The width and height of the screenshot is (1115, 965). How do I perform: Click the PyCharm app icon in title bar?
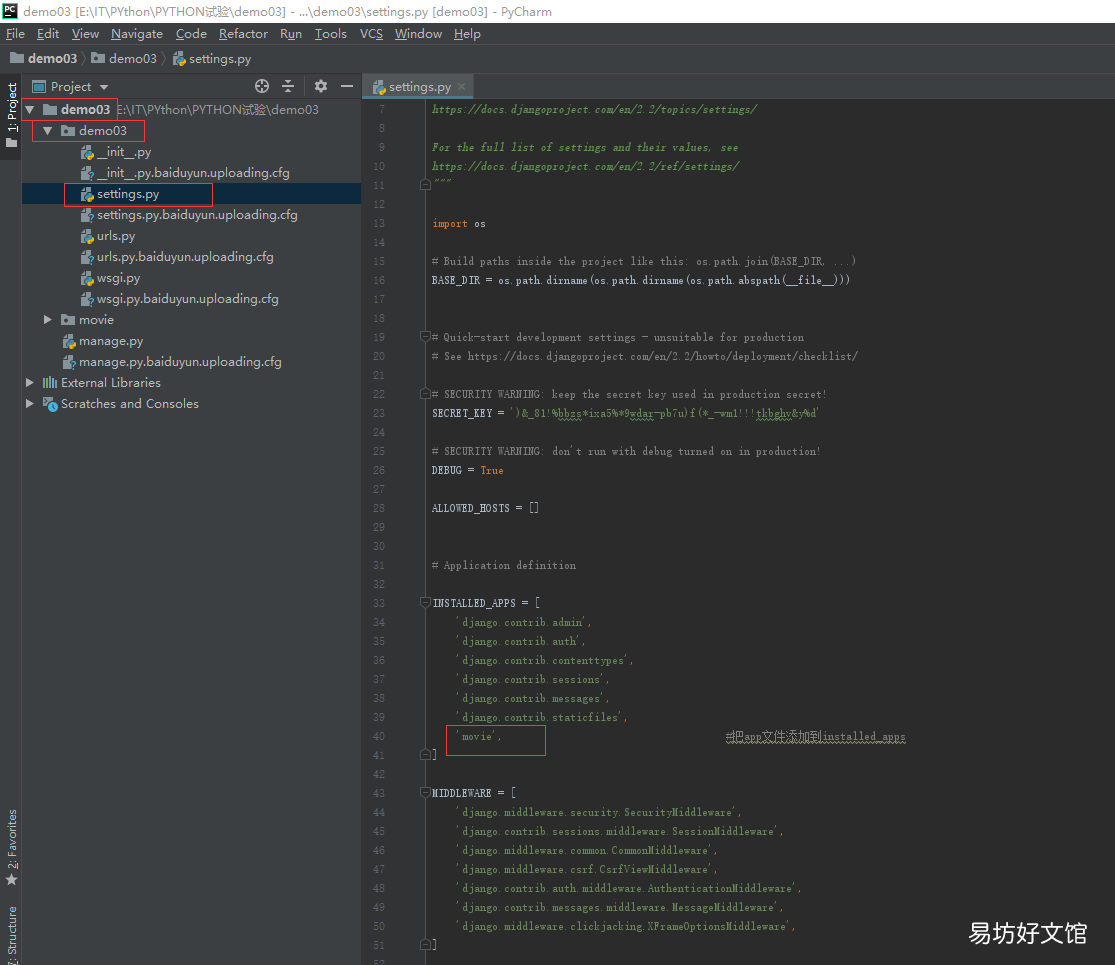point(10,11)
